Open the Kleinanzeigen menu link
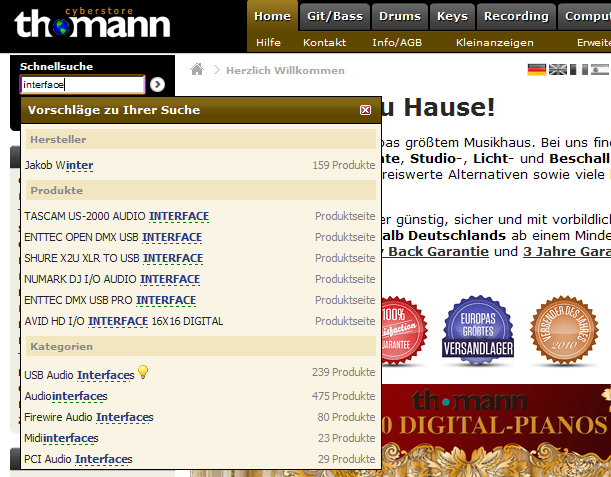Viewport: 611px width, 477px height. coord(494,42)
